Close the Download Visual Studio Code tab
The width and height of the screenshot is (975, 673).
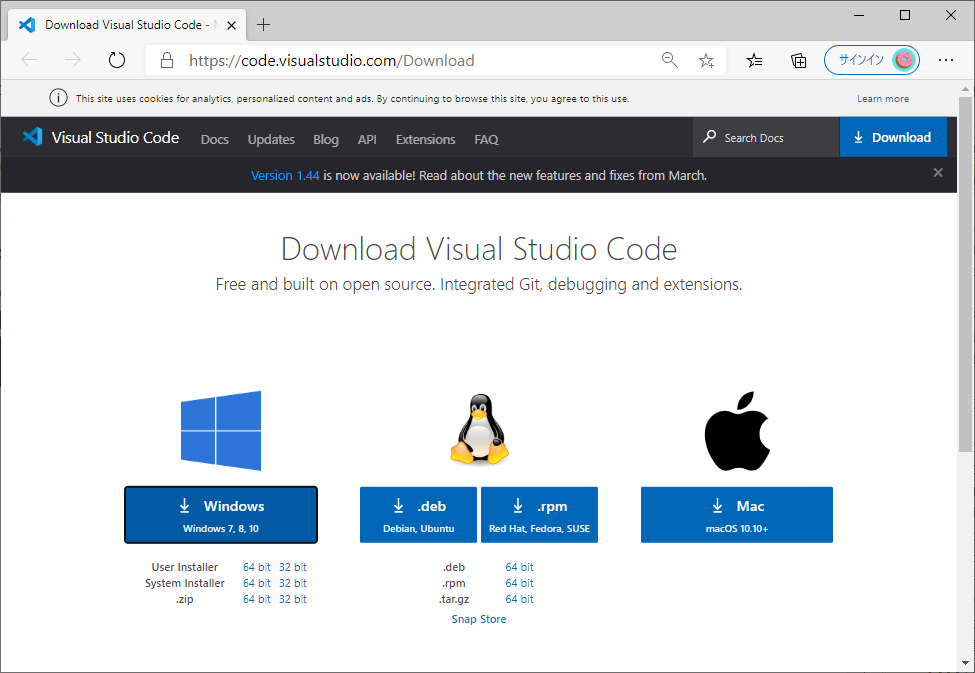tap(231, 26)
